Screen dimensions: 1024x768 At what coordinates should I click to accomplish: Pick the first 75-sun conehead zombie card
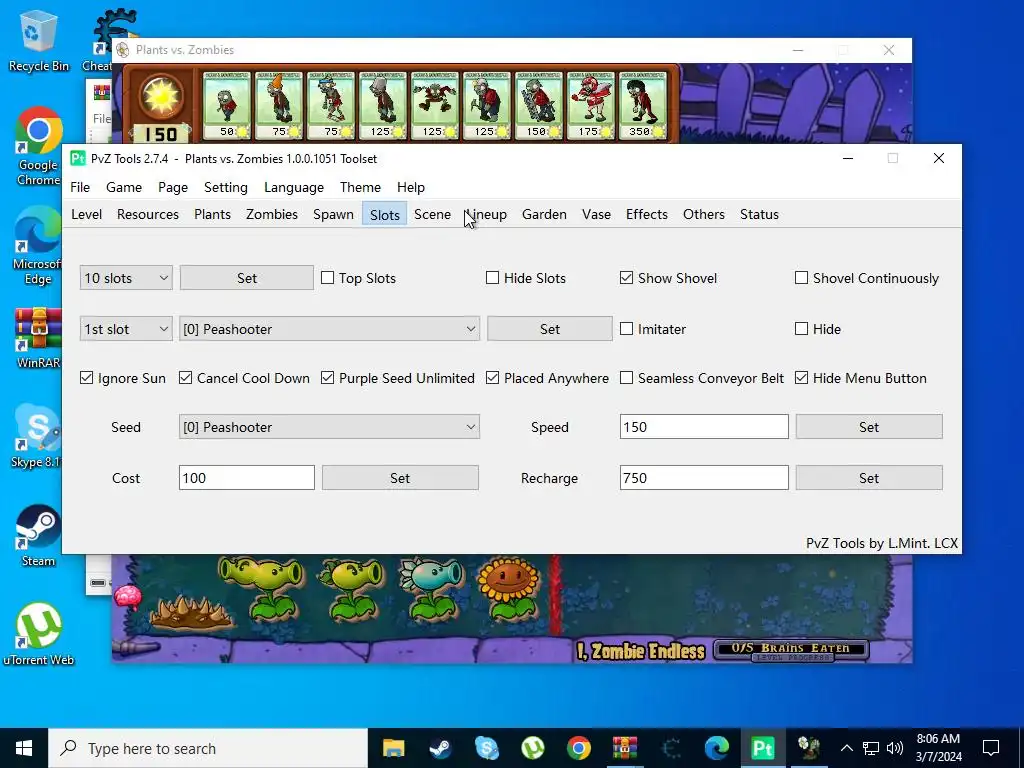279,106
